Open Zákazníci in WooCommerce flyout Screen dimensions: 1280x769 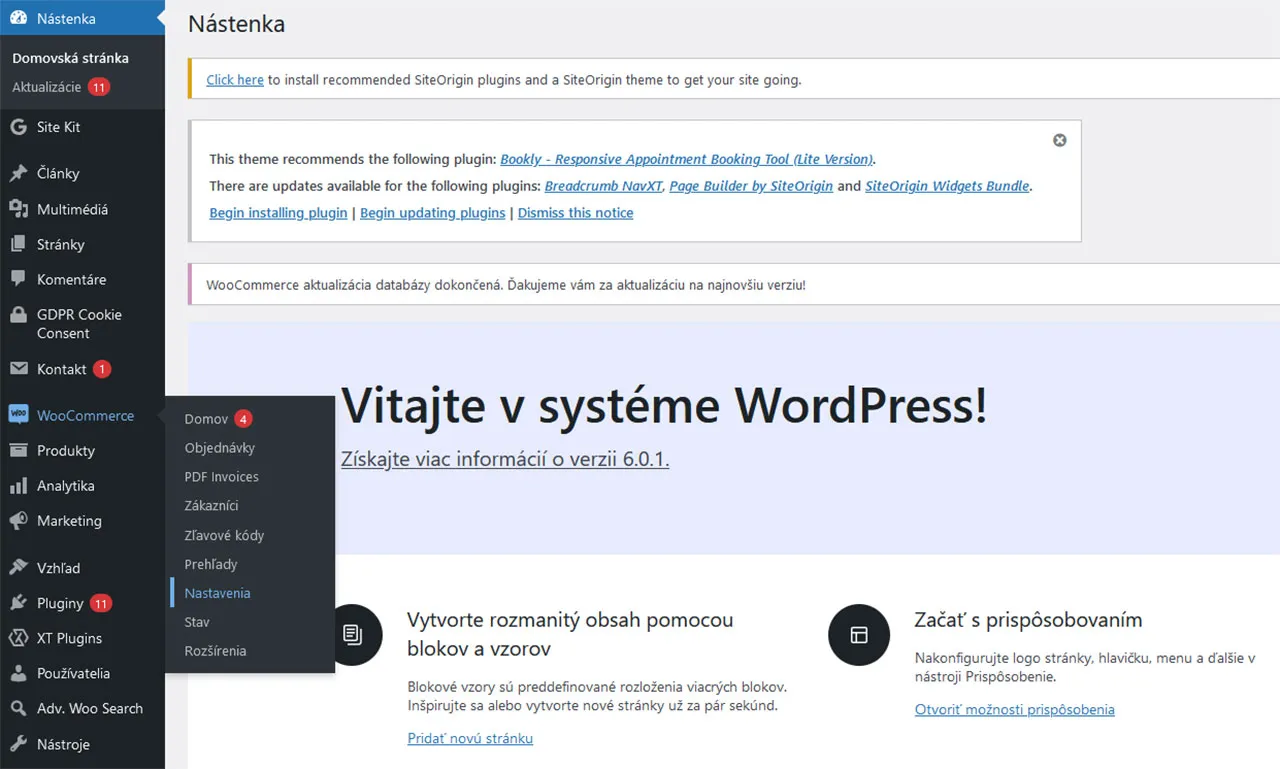pyautogui.click(x=211, y=506)
